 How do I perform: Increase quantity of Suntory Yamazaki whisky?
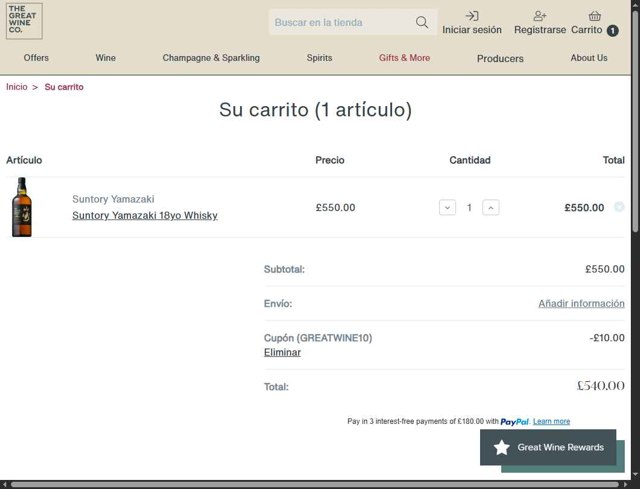click(x=491, y=207)
